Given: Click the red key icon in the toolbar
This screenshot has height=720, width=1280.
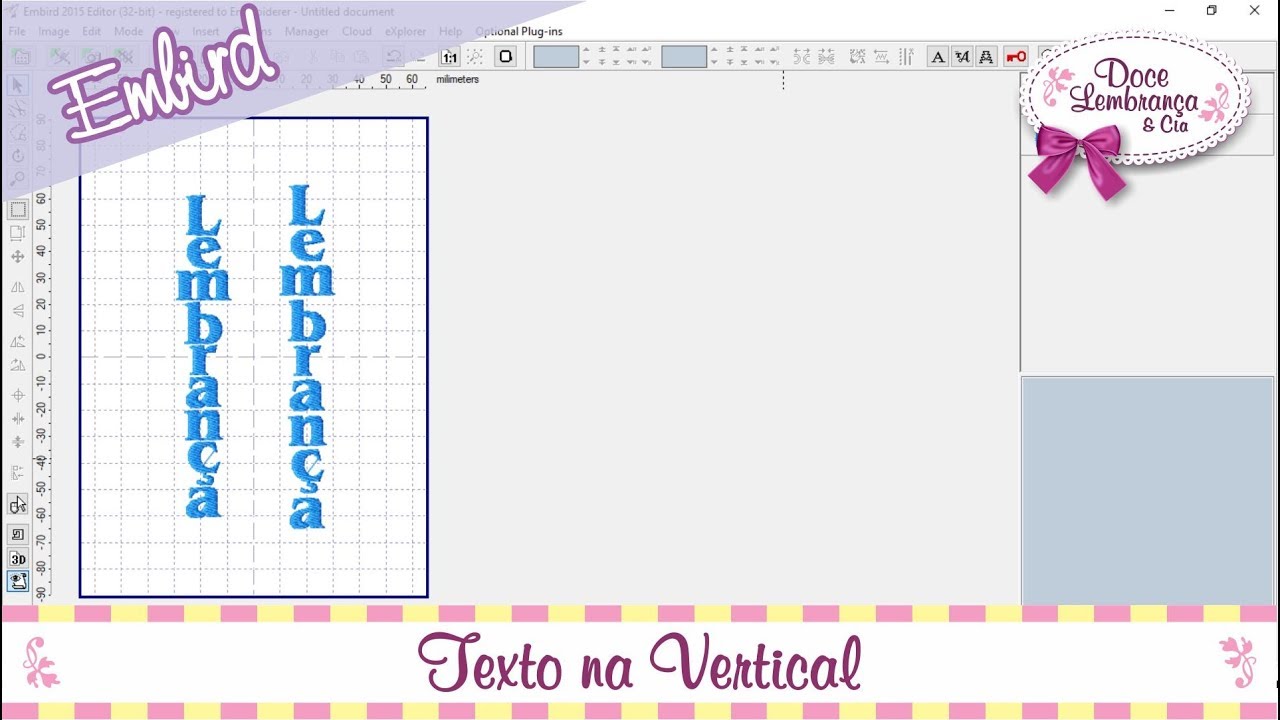Looking at the screenshot, I should 1016,57.
